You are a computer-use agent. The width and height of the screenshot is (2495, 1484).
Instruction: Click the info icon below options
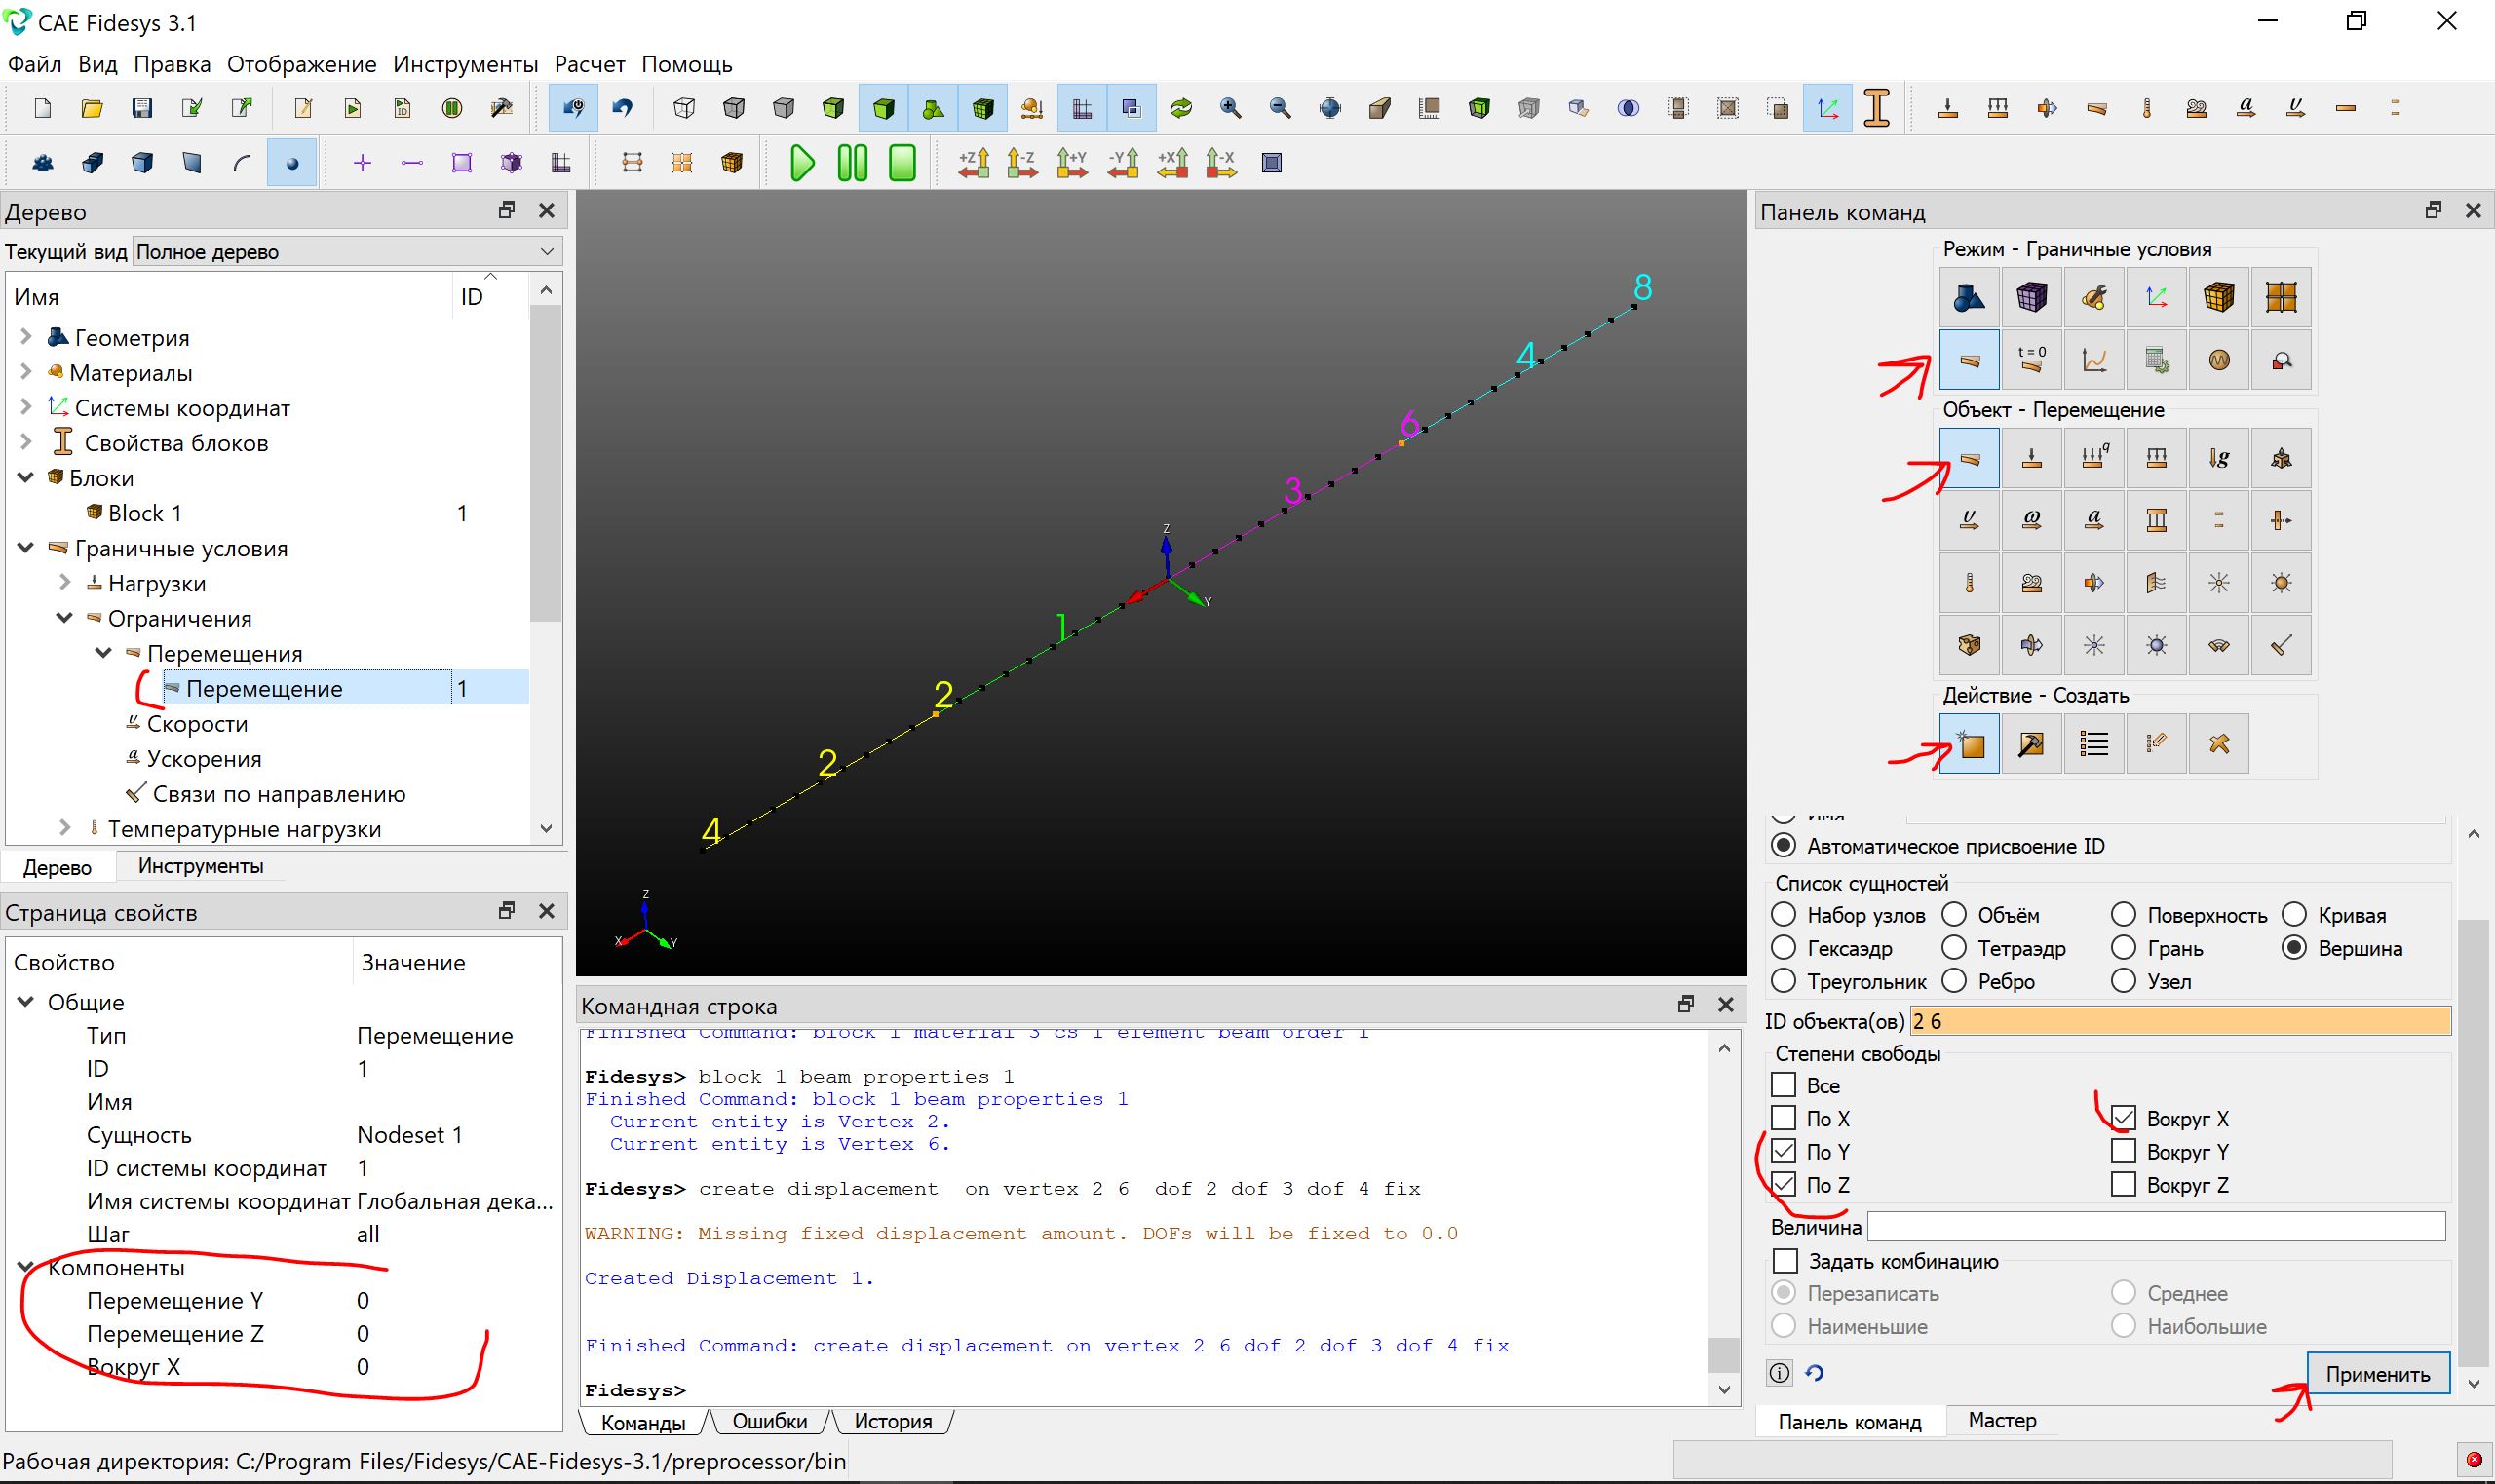click(x=1780, y=1373)
